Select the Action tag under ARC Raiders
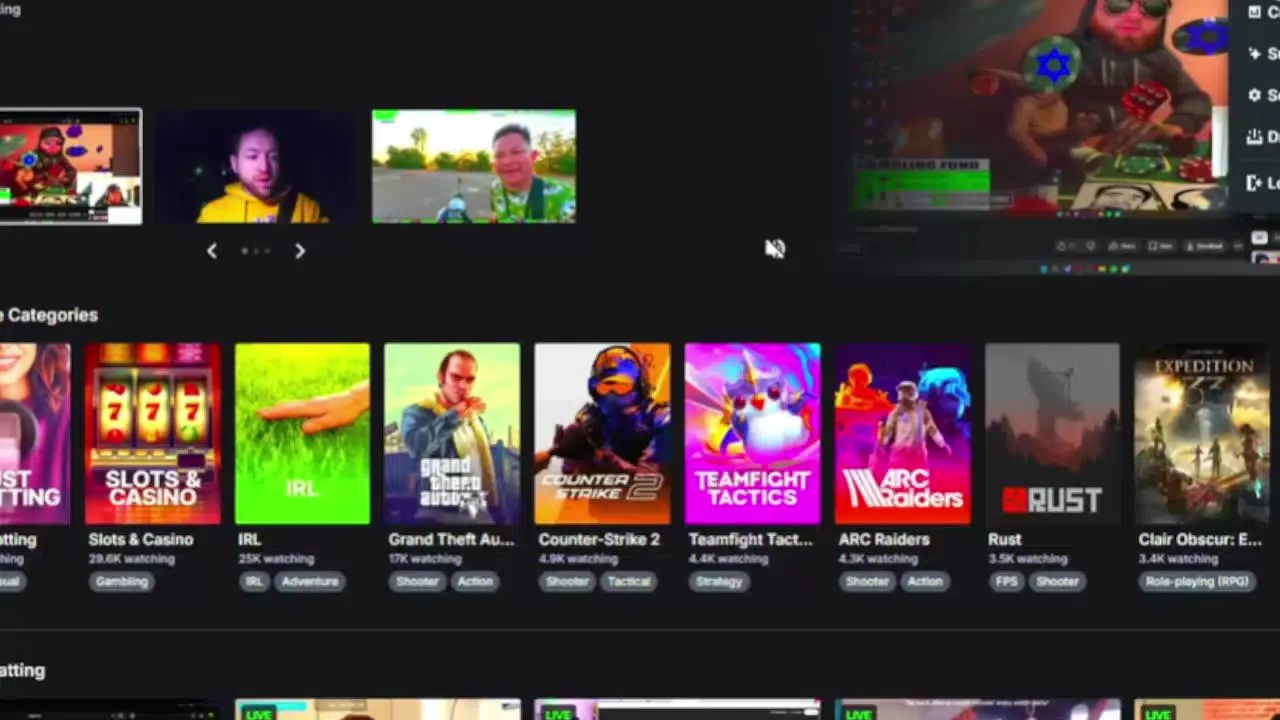This screenshot has height=720, width=1280. pyautogui.click(x=925, y=581)
